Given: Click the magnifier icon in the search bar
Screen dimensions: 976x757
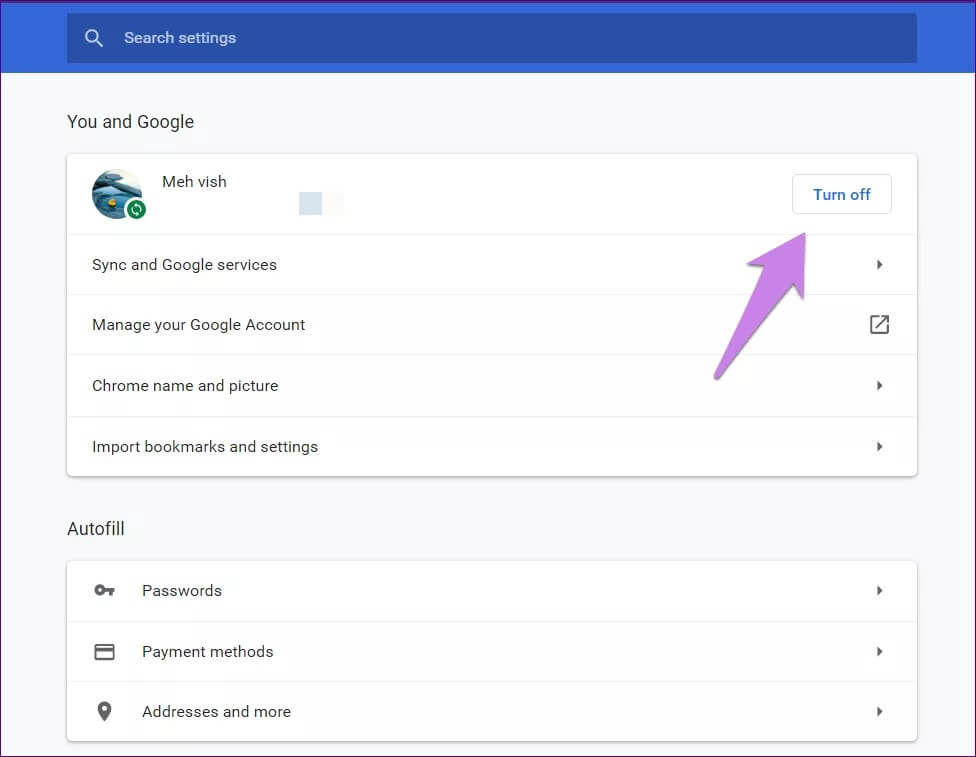Looking at the screenshot, I should (x=94, y=38).
